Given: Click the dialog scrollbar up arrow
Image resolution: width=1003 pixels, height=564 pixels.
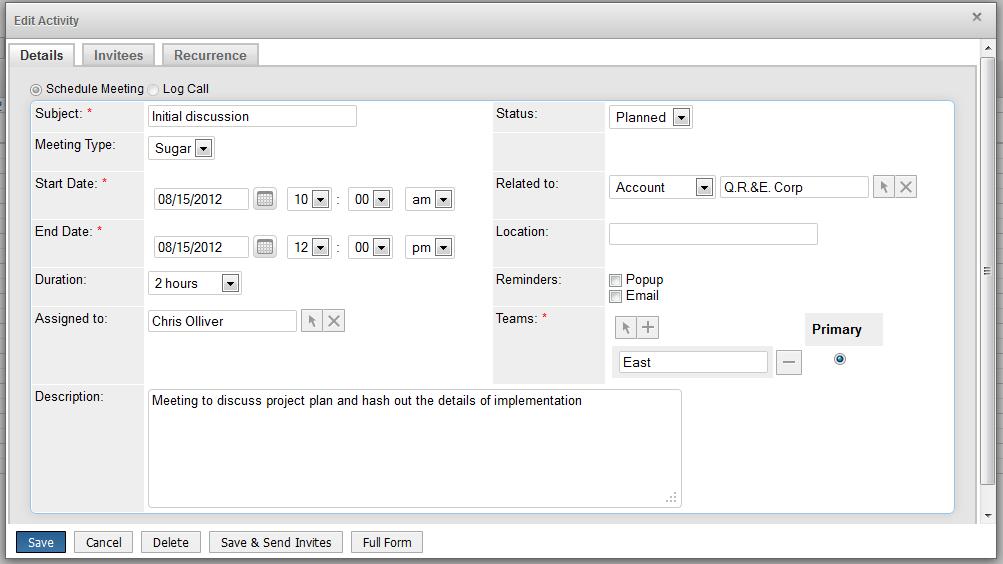Looking at the screenshot, I should (x=988, y=48).
